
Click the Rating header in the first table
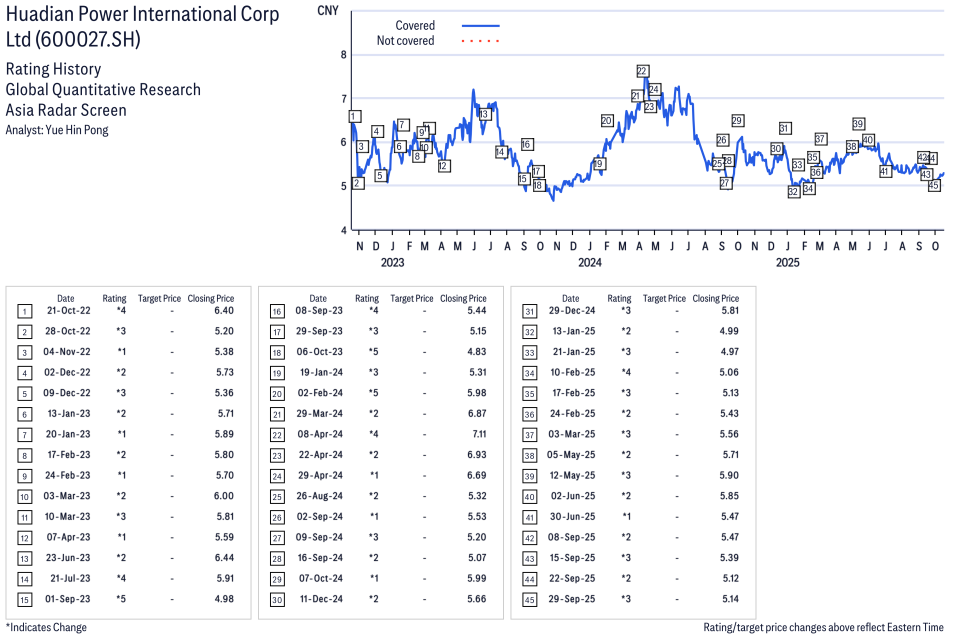(x=114, y=298)
